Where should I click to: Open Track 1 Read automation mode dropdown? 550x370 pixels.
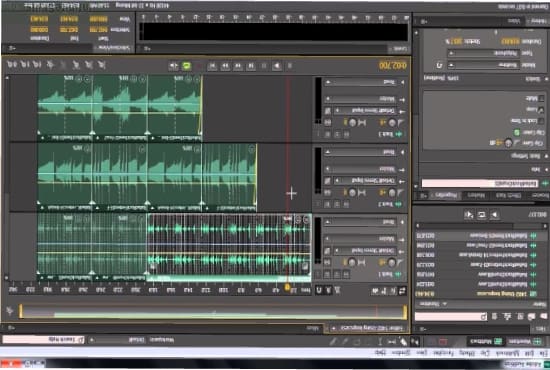(x=361, y=222)
